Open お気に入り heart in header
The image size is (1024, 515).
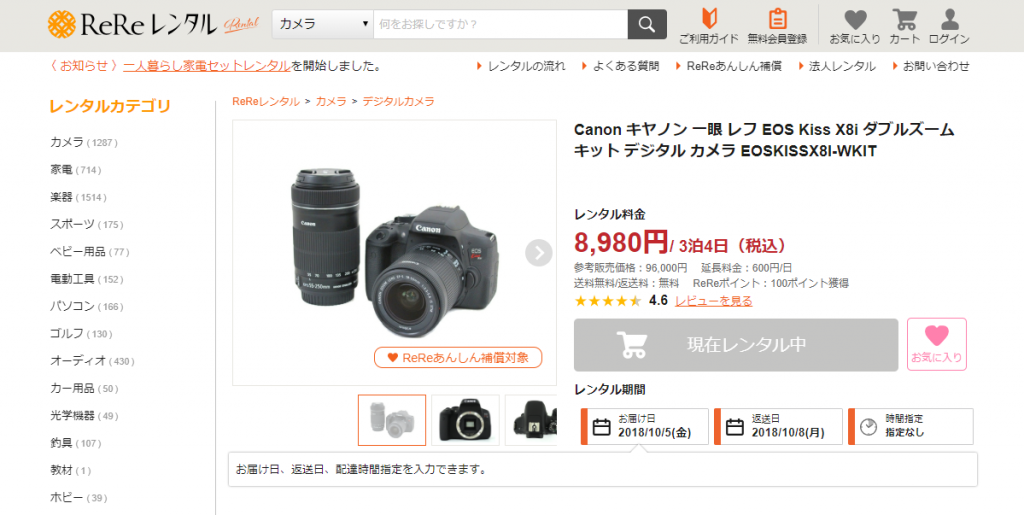pos(855,26)
